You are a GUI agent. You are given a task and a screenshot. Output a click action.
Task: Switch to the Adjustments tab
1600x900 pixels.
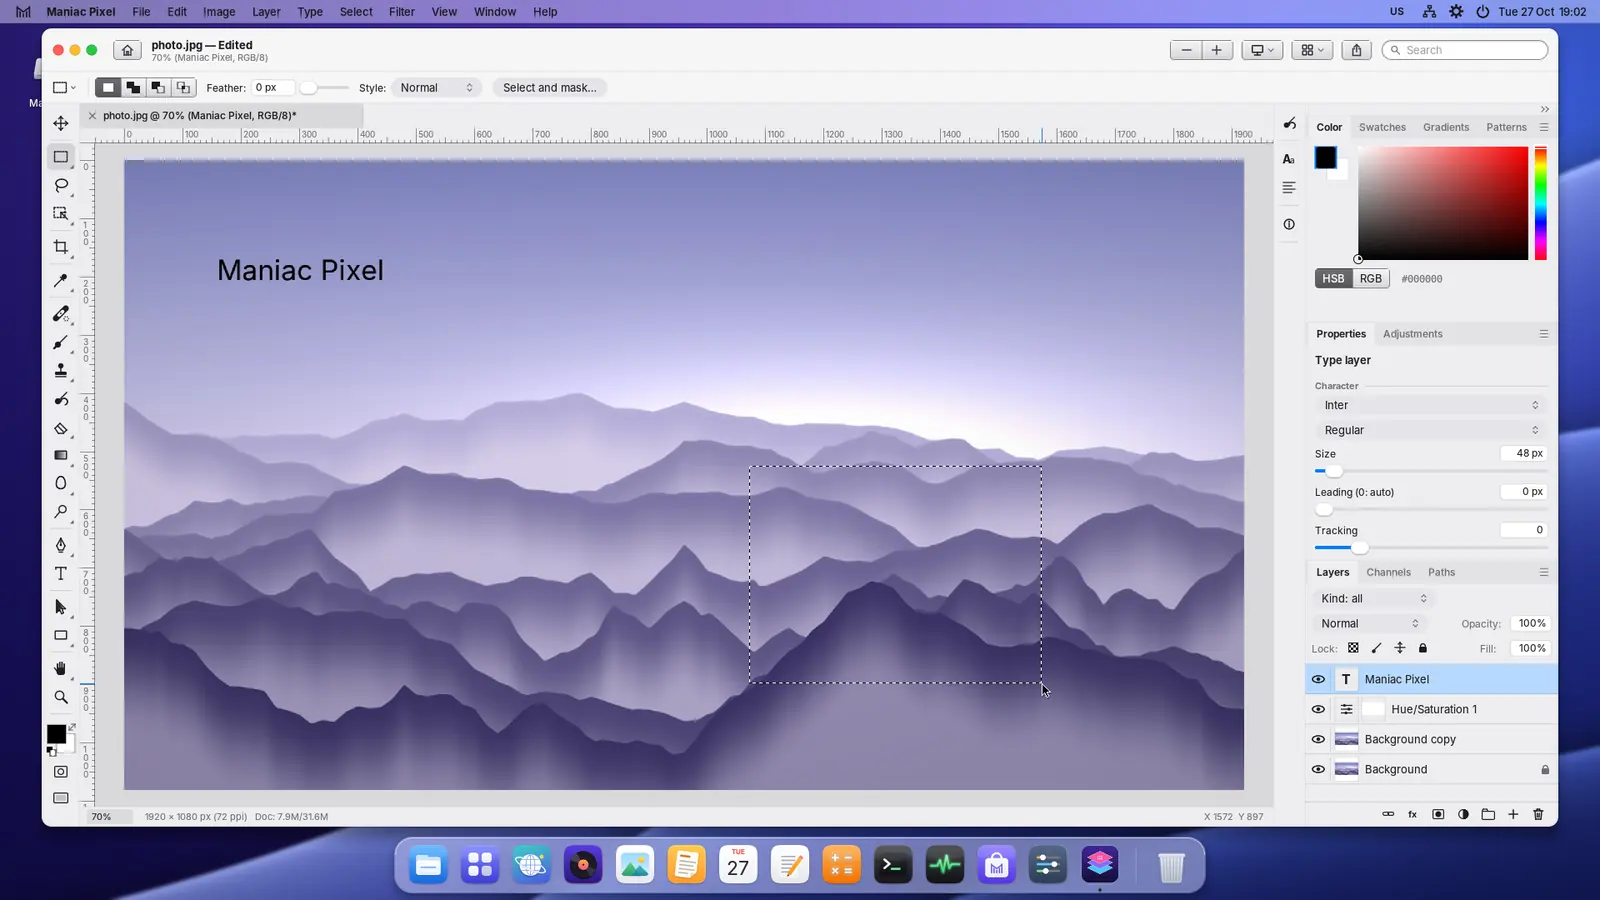[x=1412, y=334]
